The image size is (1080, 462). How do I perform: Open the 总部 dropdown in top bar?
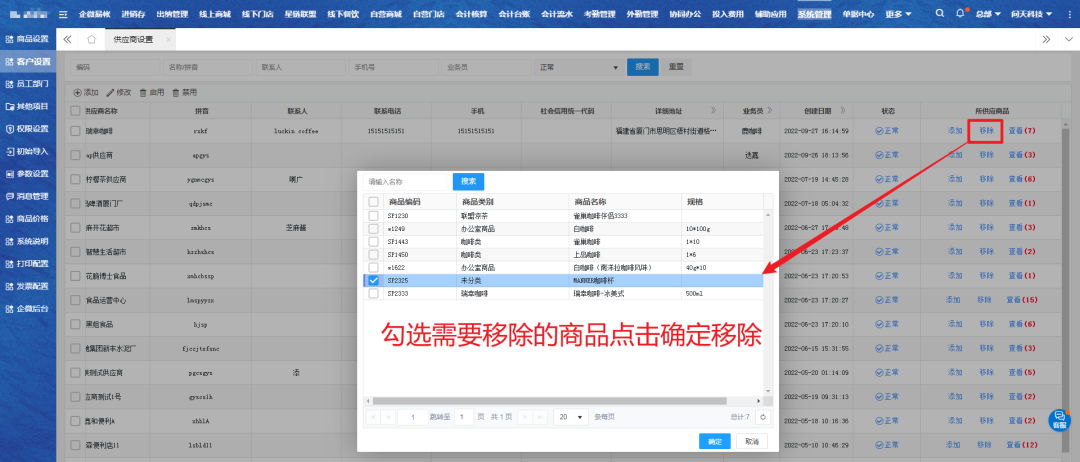pos(988,15)
